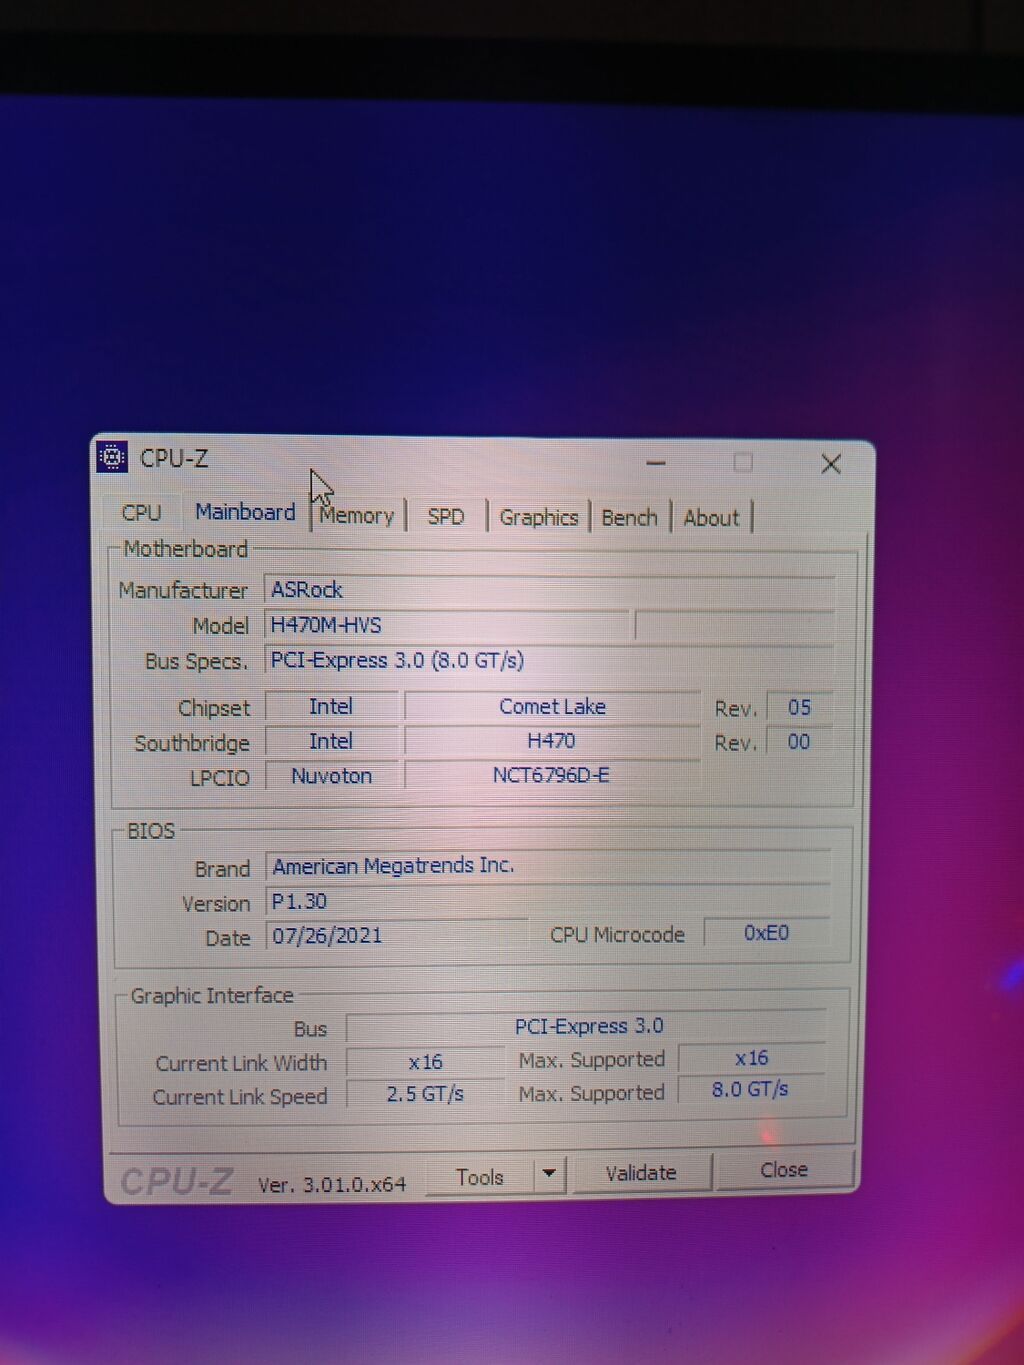Click the CPU Microcode 0xE0 value
The image size is (1024, 1365).
click(767, 933)
